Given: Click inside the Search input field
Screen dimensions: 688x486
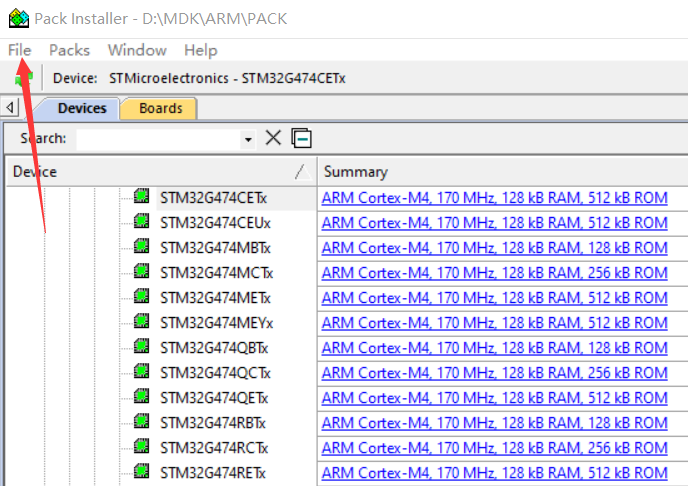Looking at the screenshot, I should click(x=159, y=139).
